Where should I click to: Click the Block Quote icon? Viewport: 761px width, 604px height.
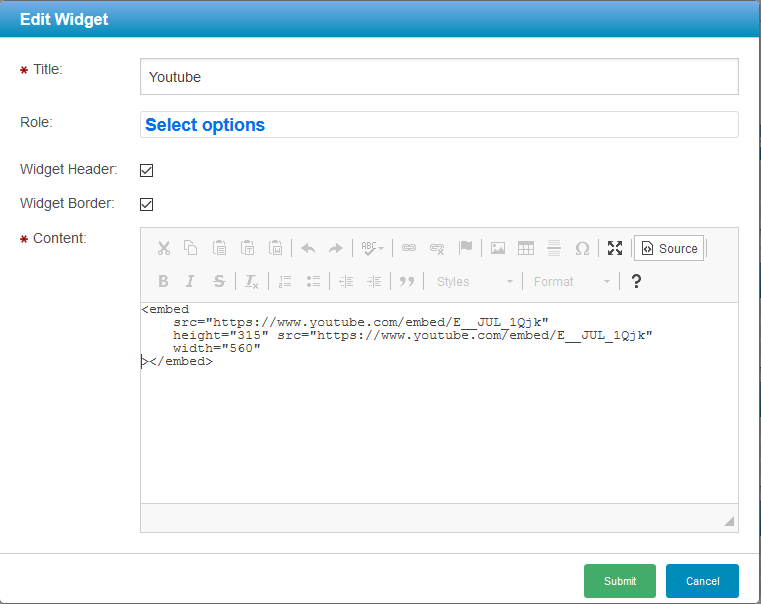pos(407,282)
